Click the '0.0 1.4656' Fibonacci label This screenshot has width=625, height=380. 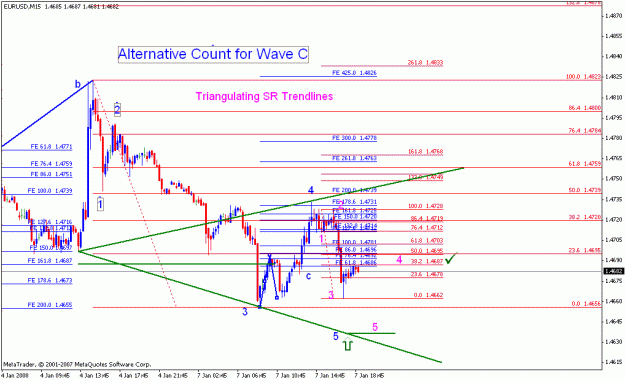pos(586,304)
